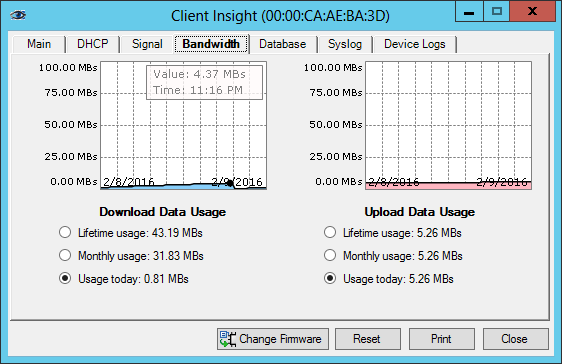The height and width of the screenshot is (364, 562).
Task: Click the black data point on download graph
Action: tap(230, 183)
